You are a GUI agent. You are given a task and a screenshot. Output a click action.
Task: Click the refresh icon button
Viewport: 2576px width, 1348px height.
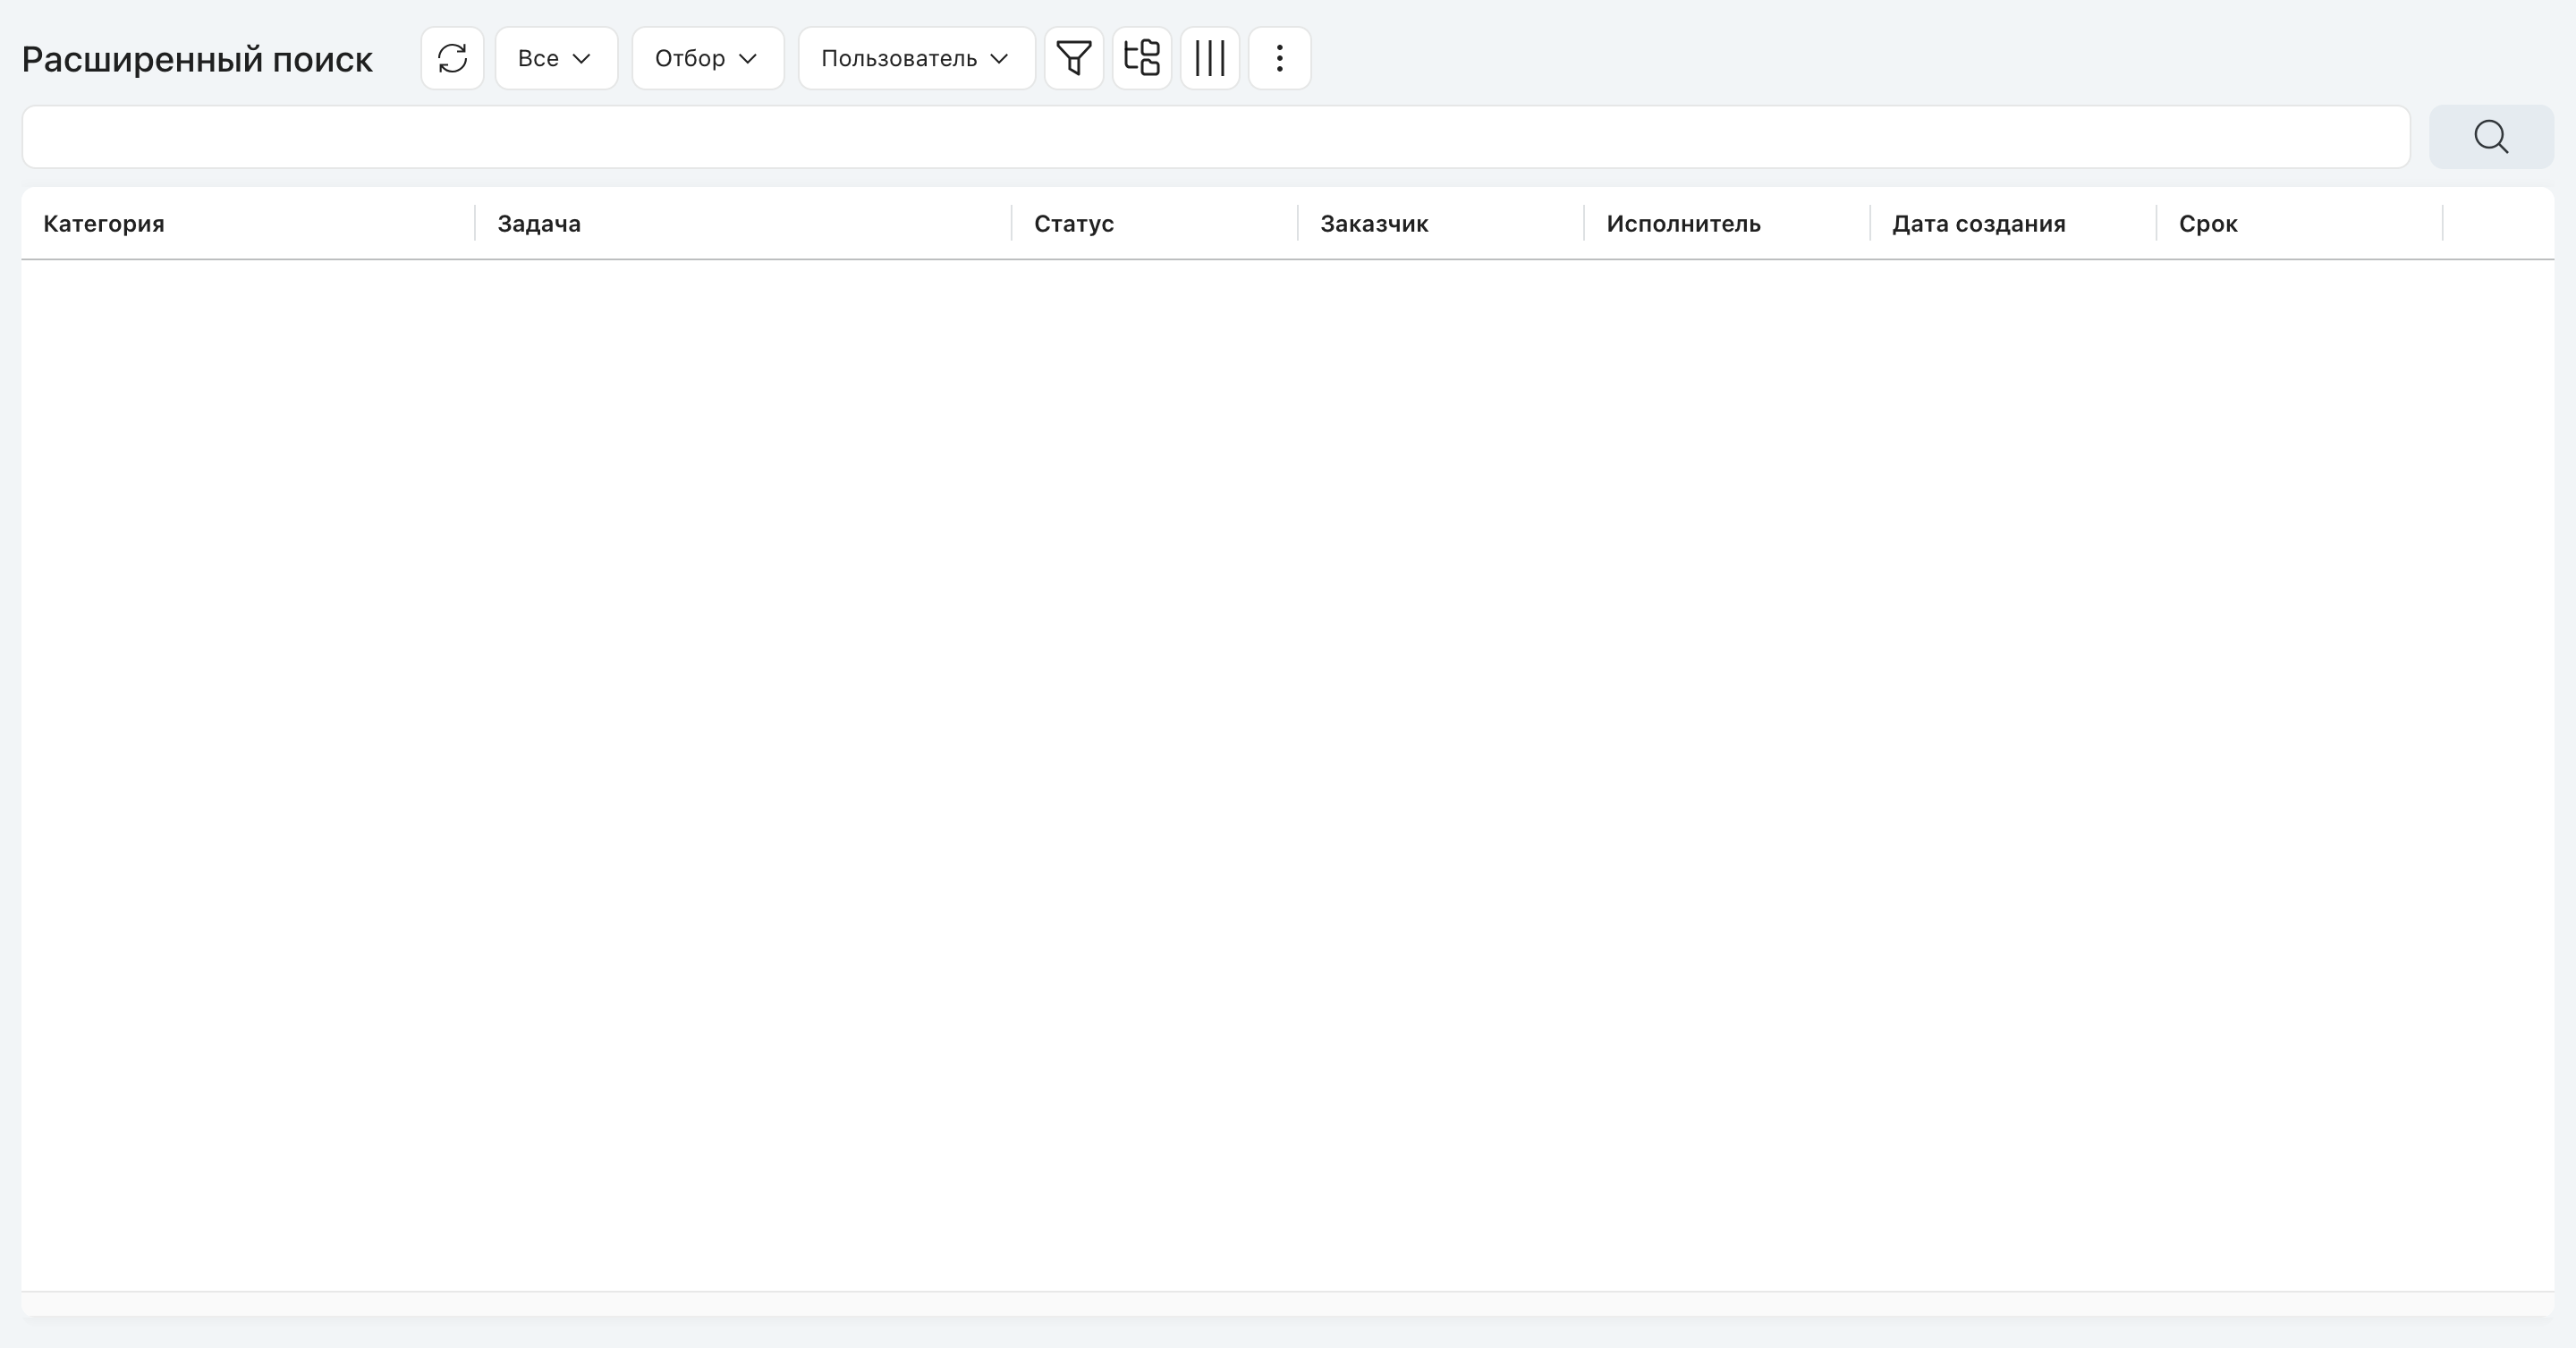click(x=452, y=58)
